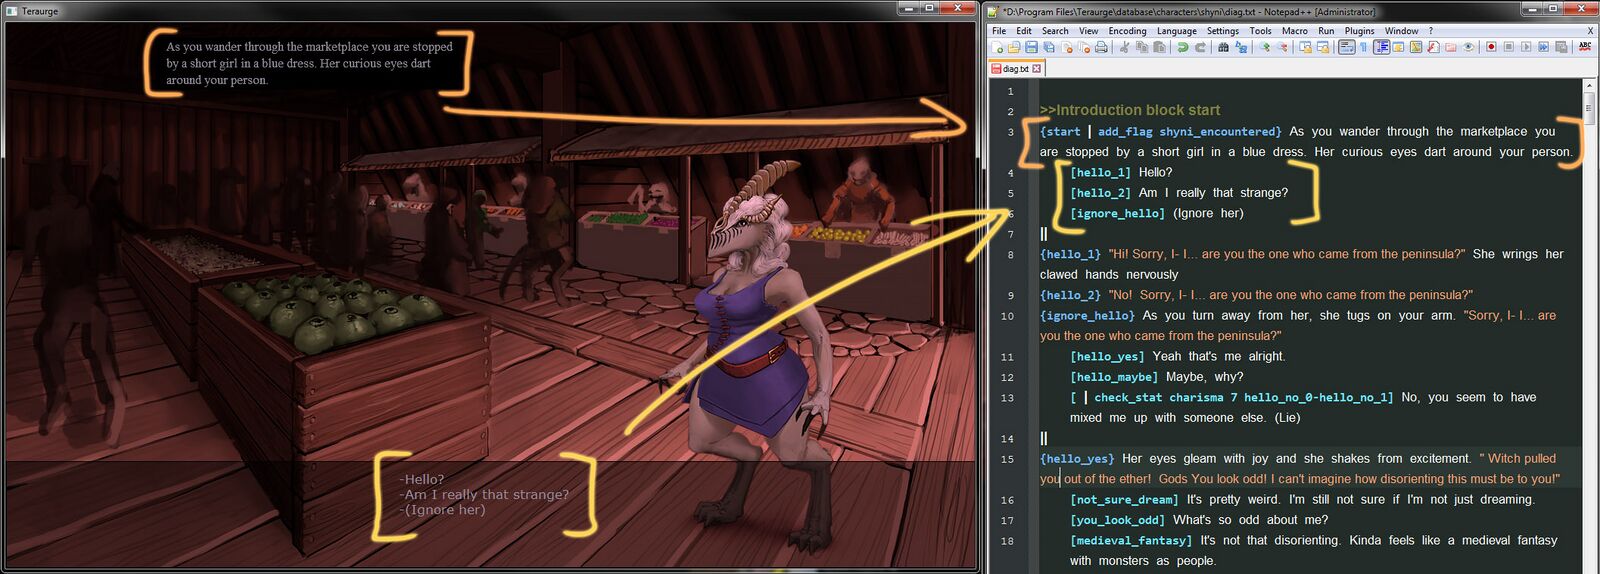Click the Zoom Out toolbar icon
Screen dimensions: 1600x574
click(1282, 47)
